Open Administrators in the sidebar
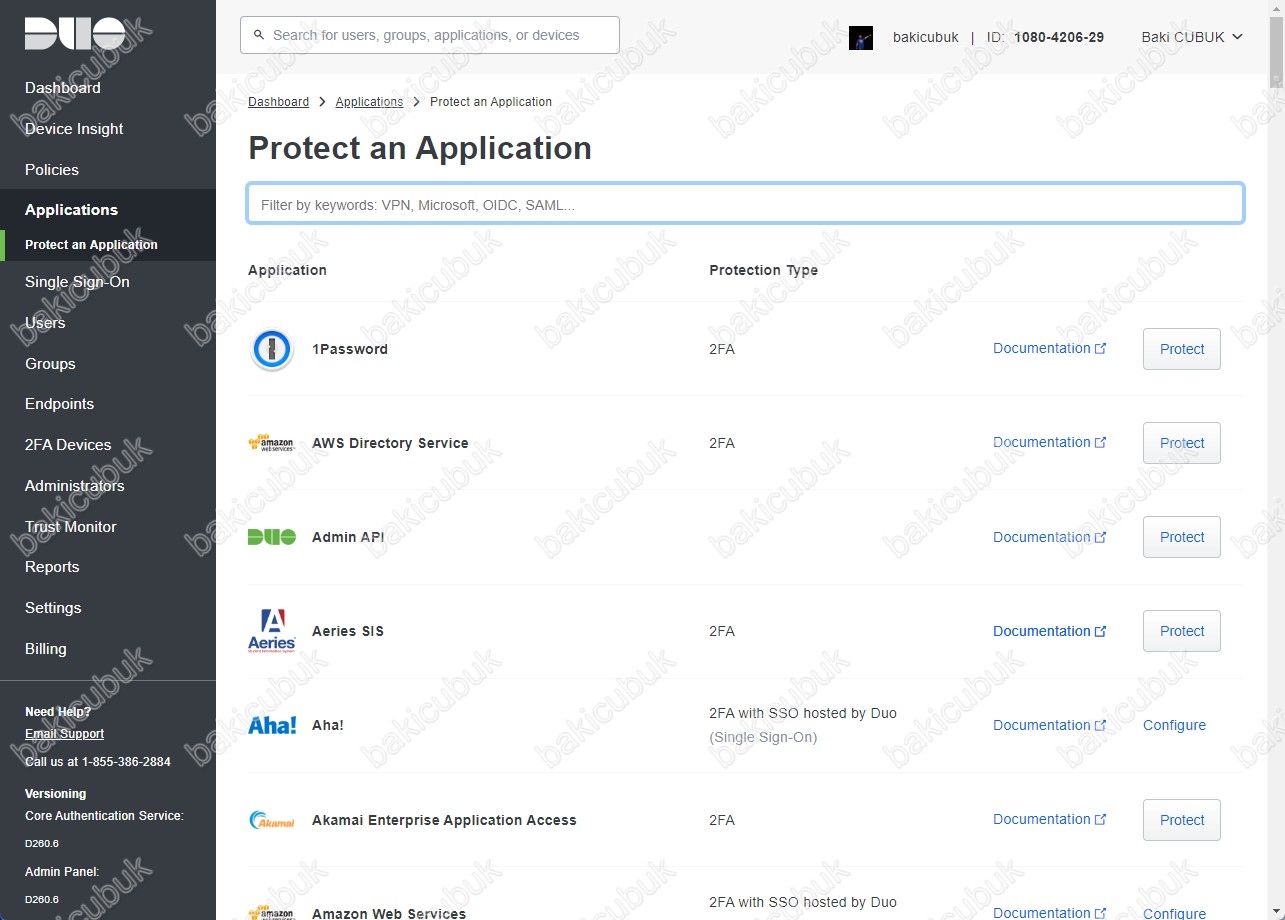 pyautogui.click(x=75, y=486)
